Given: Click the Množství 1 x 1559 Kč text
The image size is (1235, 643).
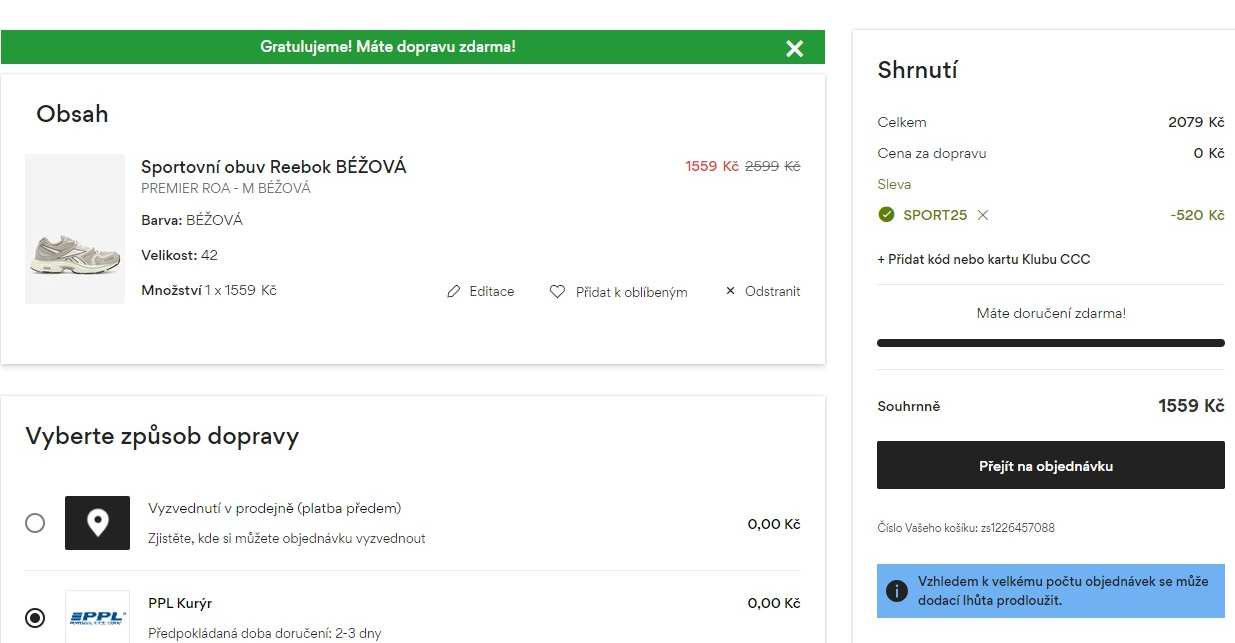Looking at the screenshot, I should [x=209, y=290].
